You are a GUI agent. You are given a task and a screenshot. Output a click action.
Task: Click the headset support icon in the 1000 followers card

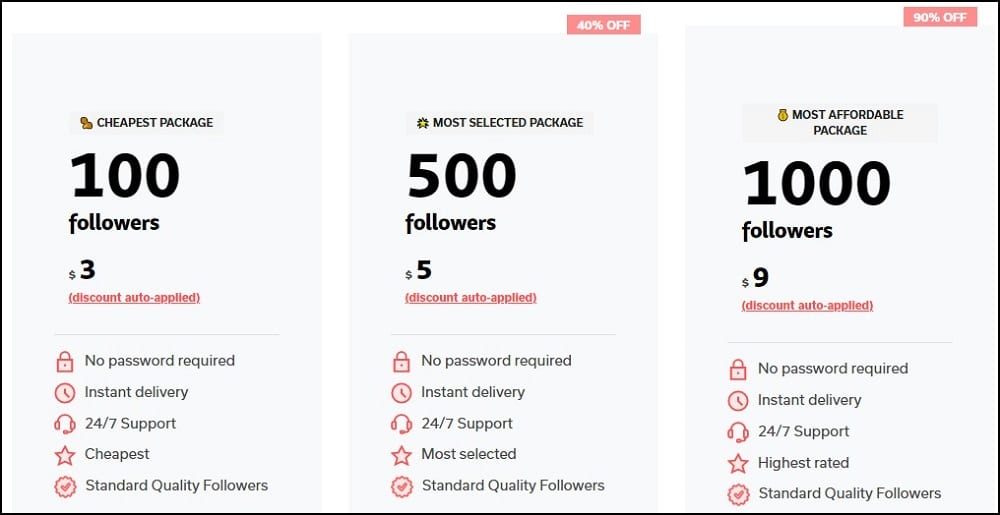[738, 432]
